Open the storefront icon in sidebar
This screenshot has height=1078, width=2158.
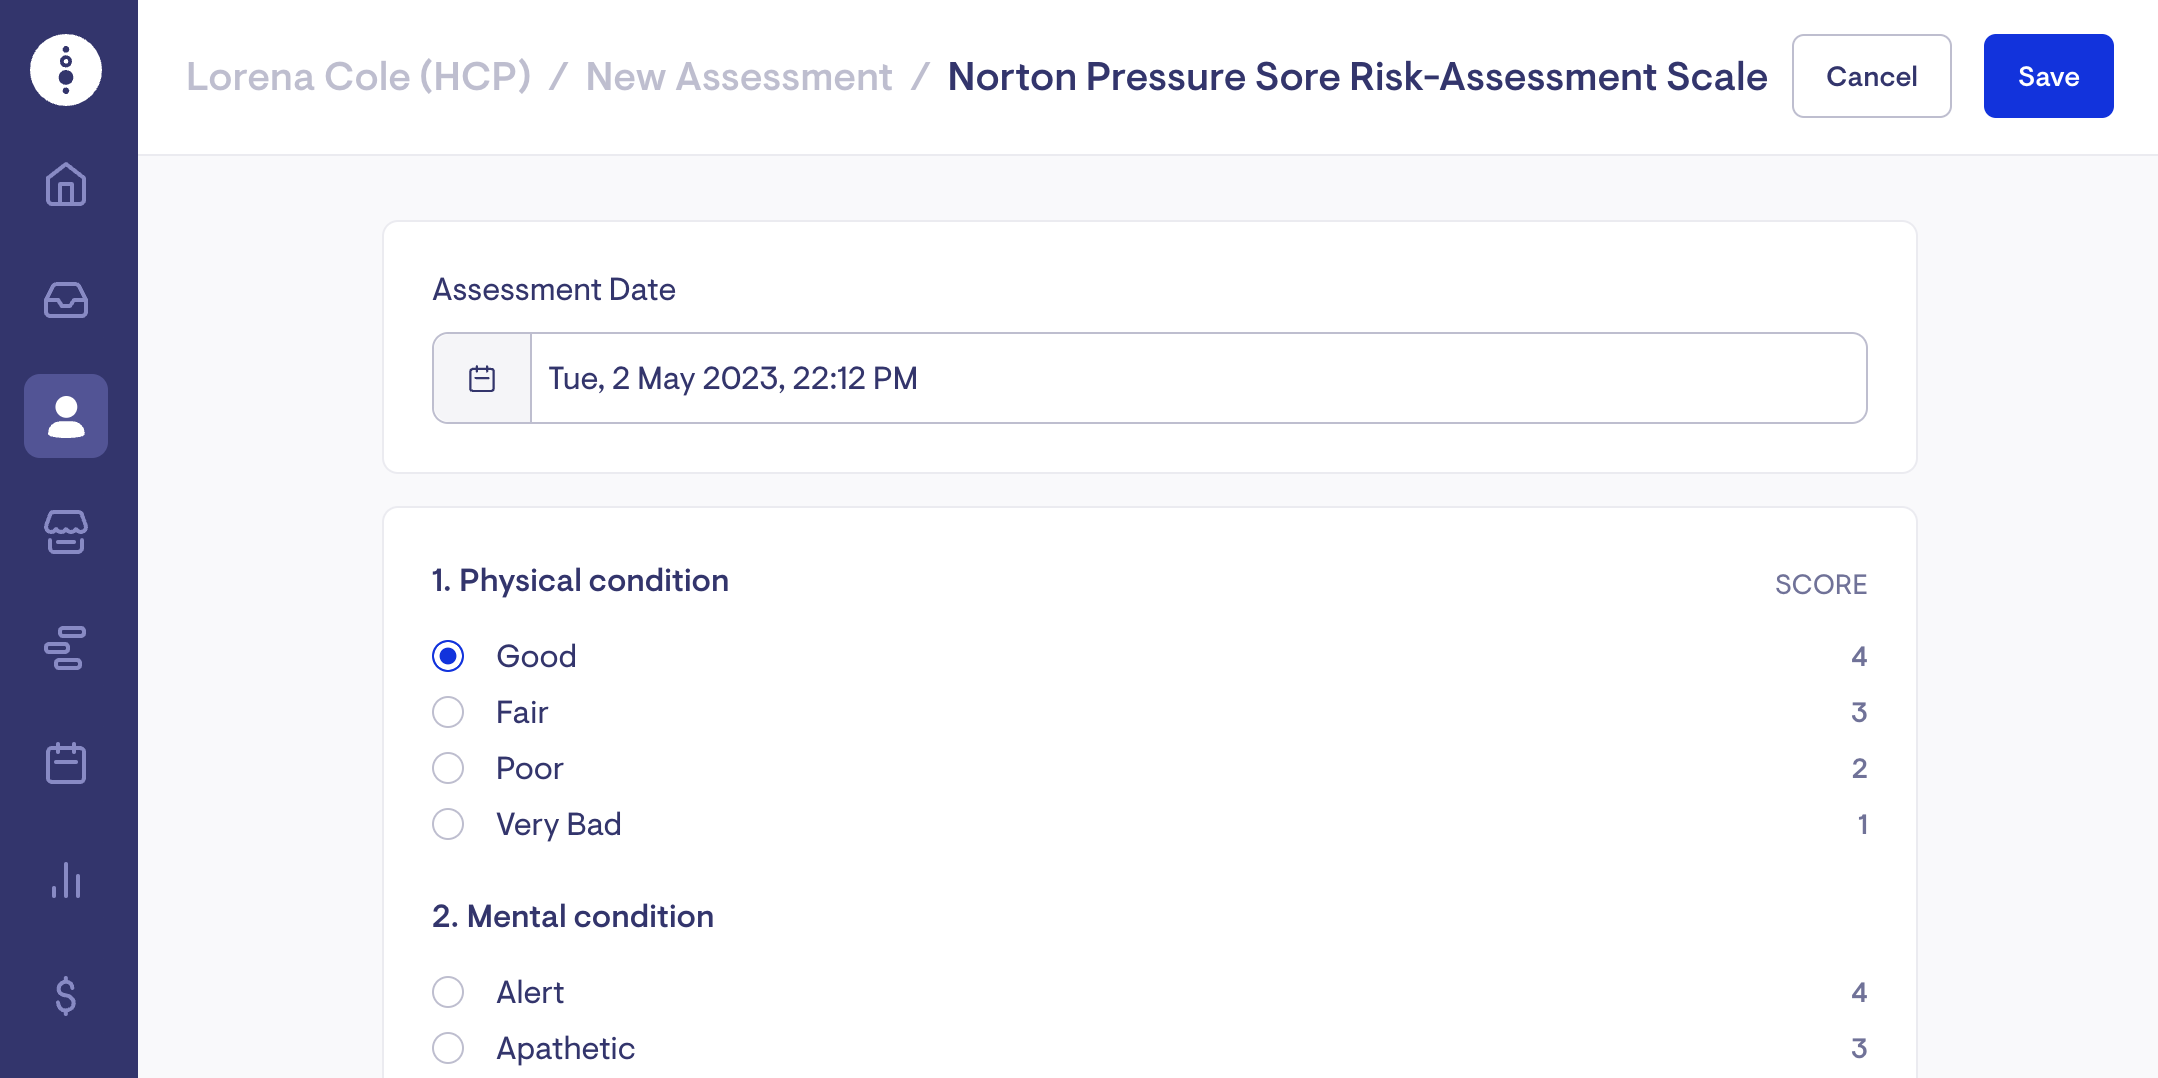coord(66,532)
